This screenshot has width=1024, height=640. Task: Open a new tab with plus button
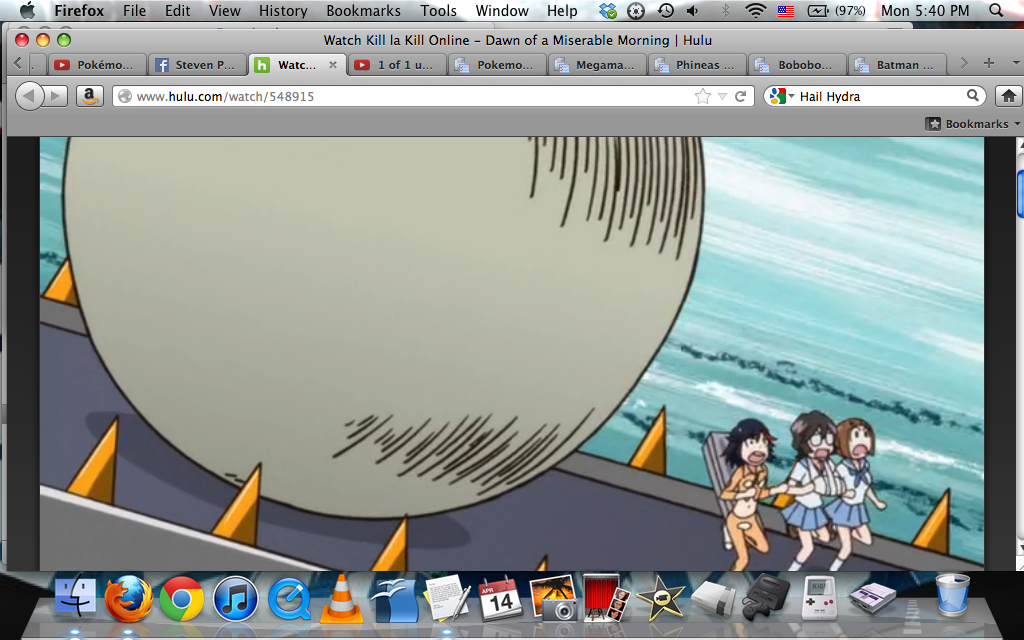pos(989,63)
